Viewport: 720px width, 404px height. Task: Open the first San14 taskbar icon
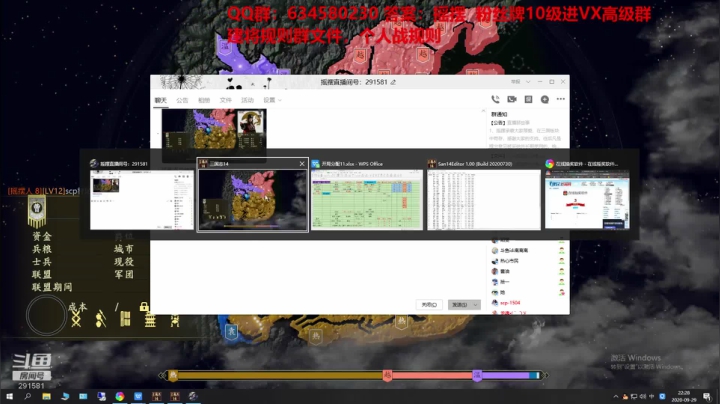[x=157, y=396]
